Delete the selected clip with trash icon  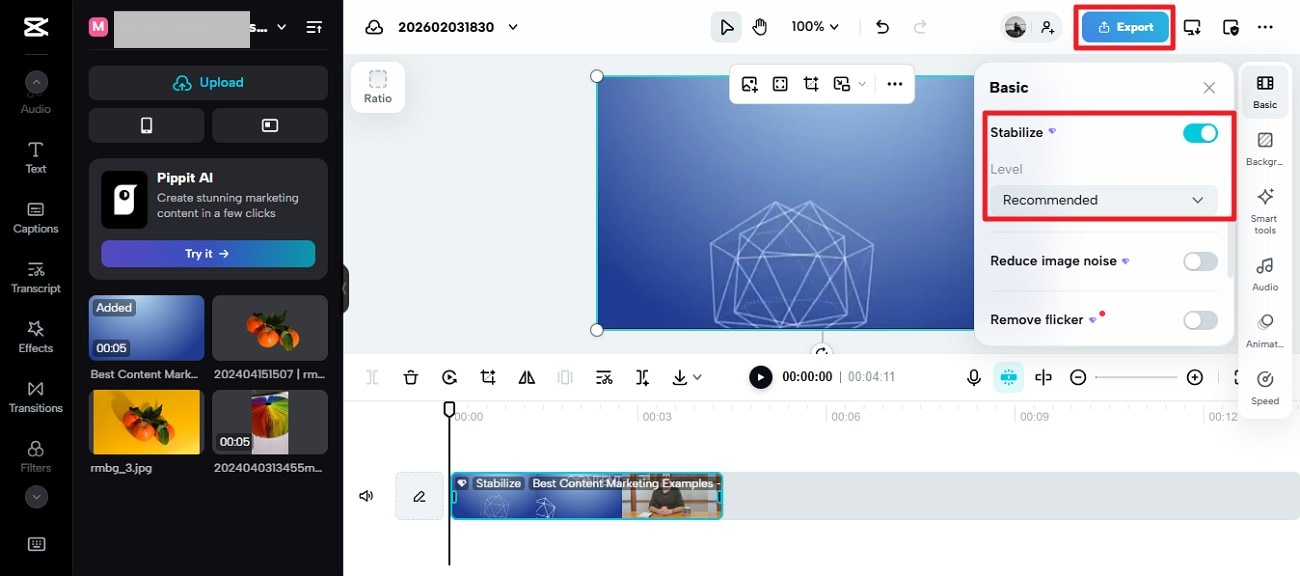411,377
